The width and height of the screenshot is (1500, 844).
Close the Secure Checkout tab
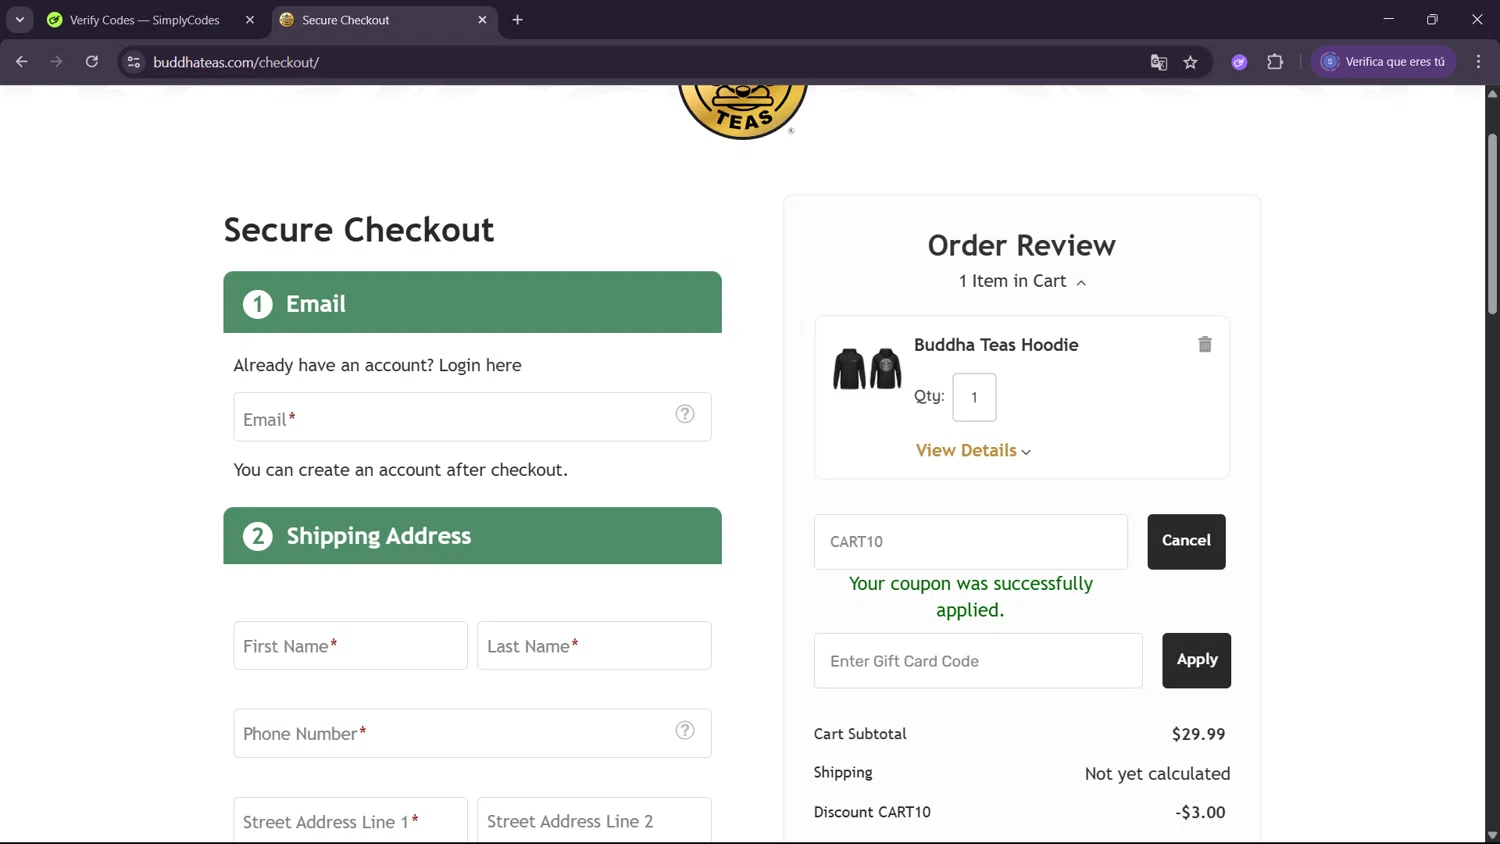(x=482, y=20)
